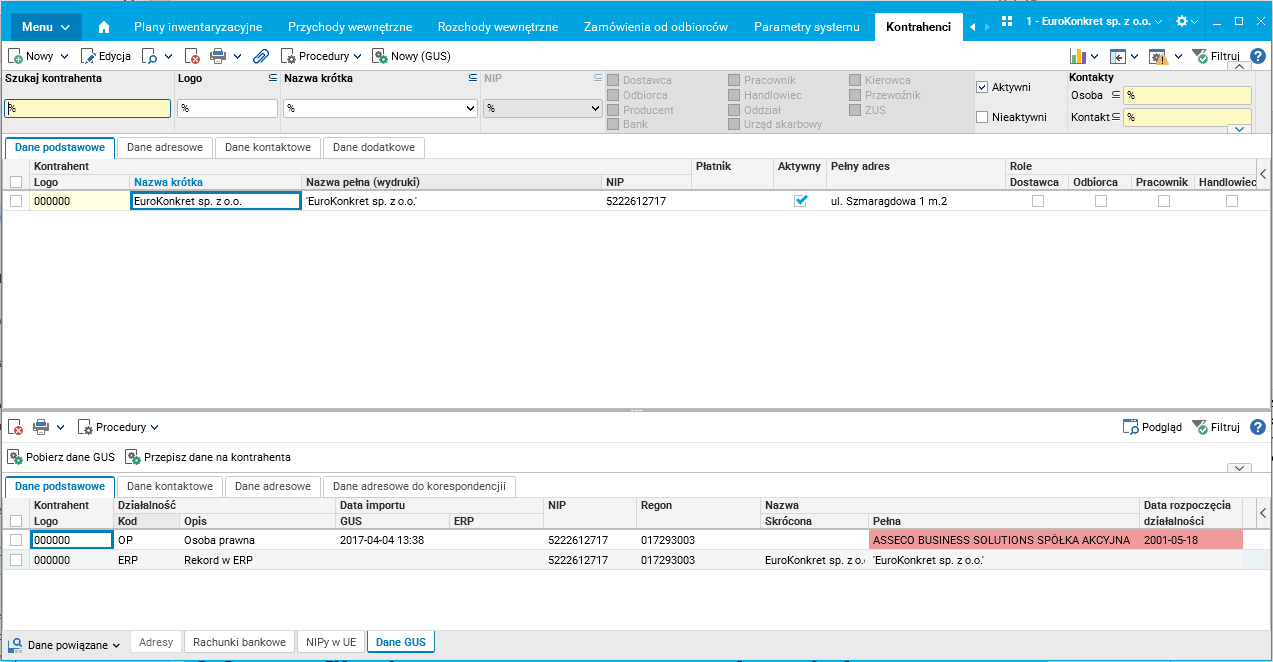The width and height of the screenshot is (1273, 662).
Task: Click the Nowy document icon
Action: click(15, 56)
